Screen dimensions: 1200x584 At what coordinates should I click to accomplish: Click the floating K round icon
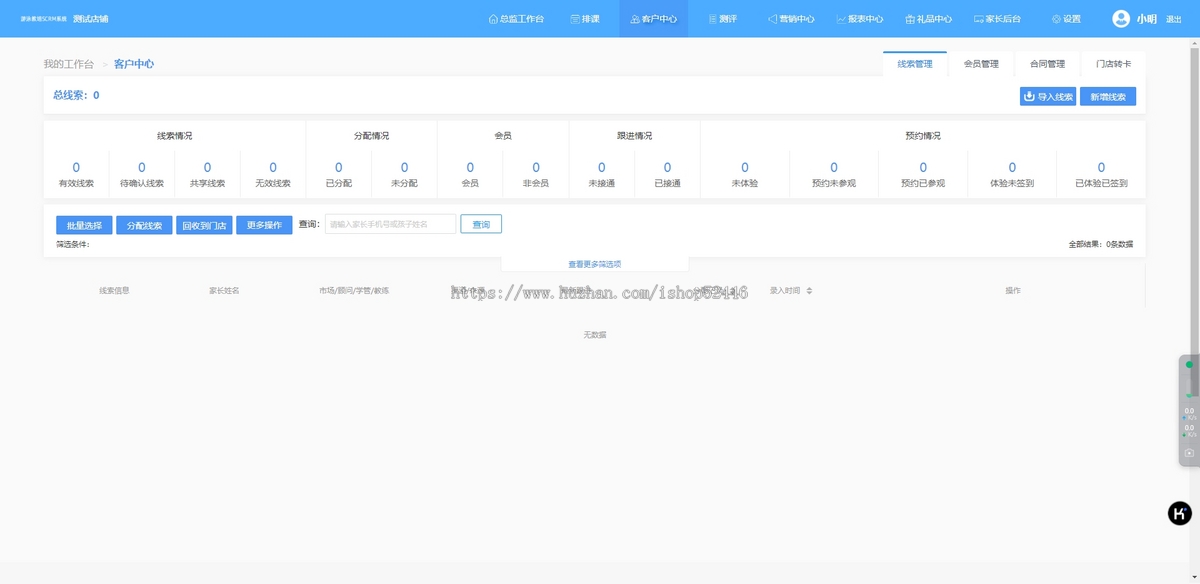1180,513
